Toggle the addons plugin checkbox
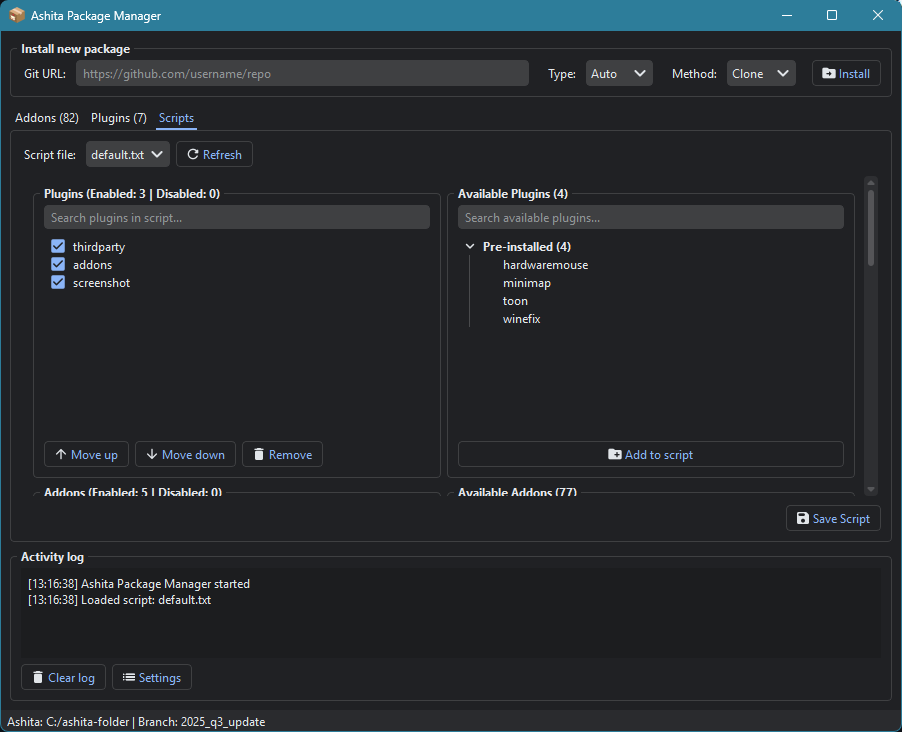The height and width of the screenshot is (732, 902). (58, 264)
